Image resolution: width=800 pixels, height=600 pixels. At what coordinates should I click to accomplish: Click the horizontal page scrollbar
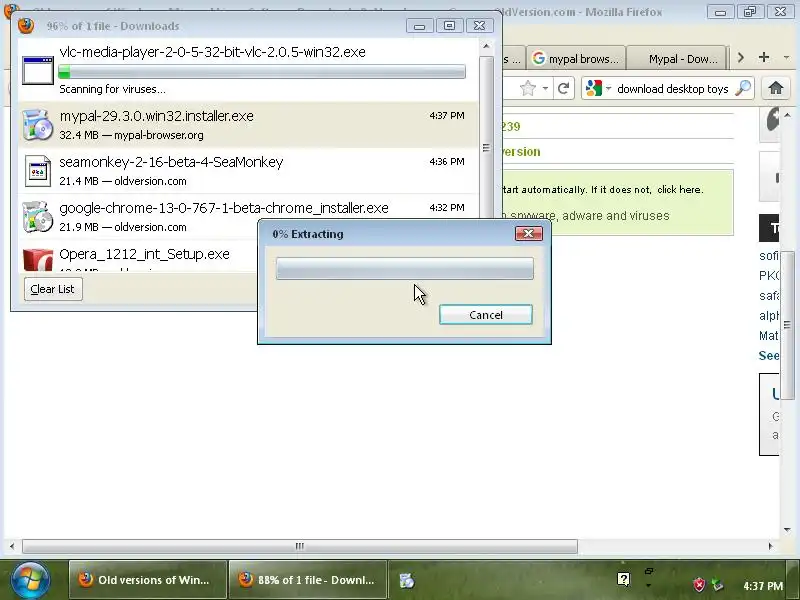point(299,546)
